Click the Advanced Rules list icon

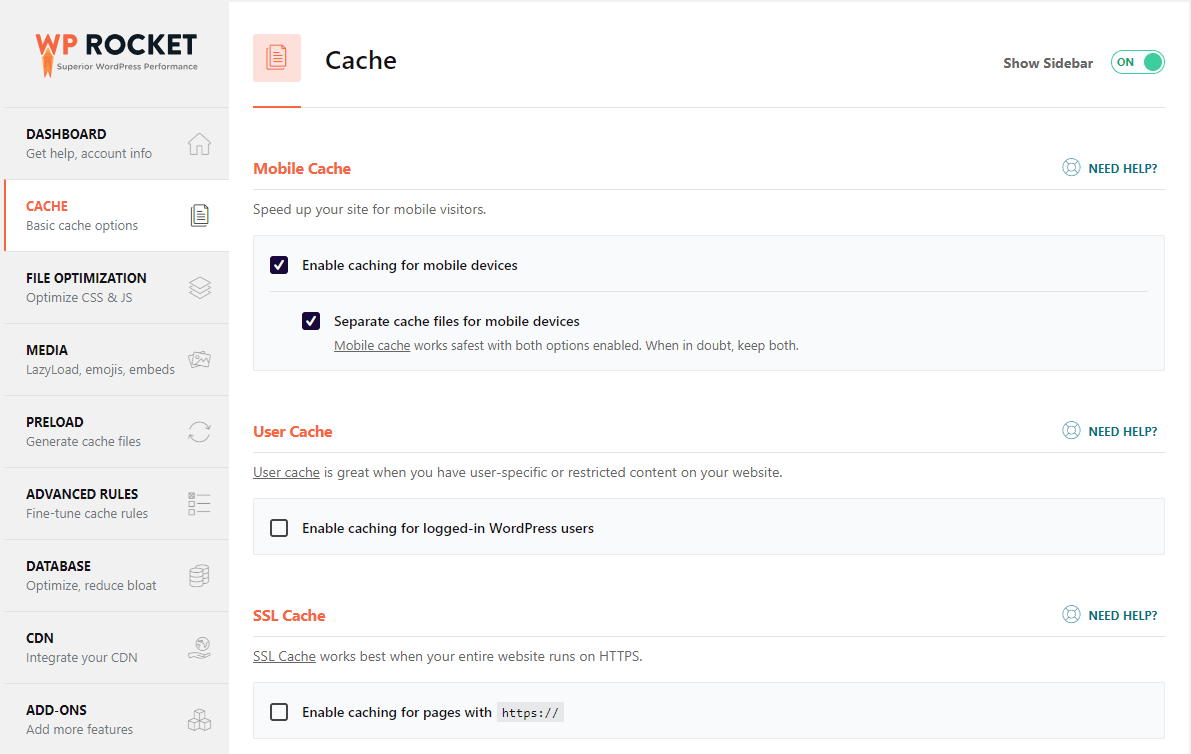click(x=199, y=503)
